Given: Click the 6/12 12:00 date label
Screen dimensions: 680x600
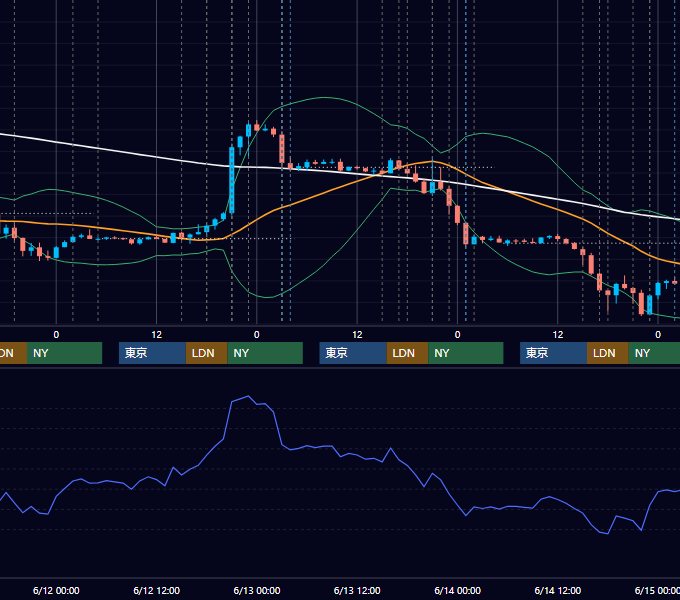Looking at the screenshot, I should 157,590.
